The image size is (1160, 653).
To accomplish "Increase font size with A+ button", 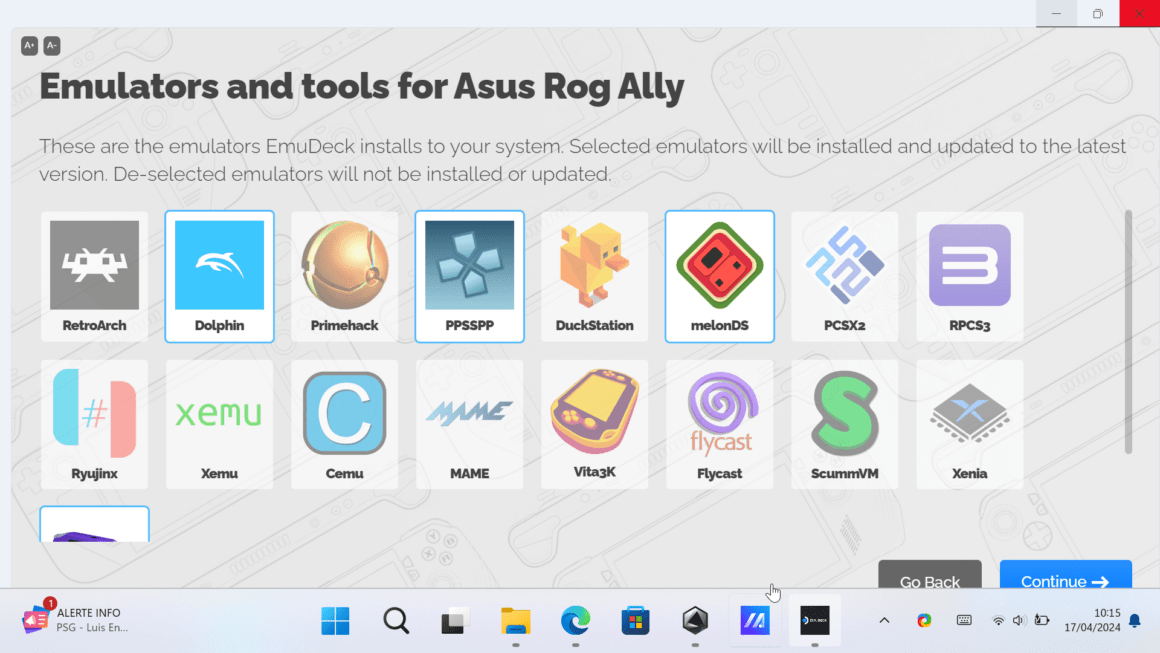I will (x=29, y=46).
